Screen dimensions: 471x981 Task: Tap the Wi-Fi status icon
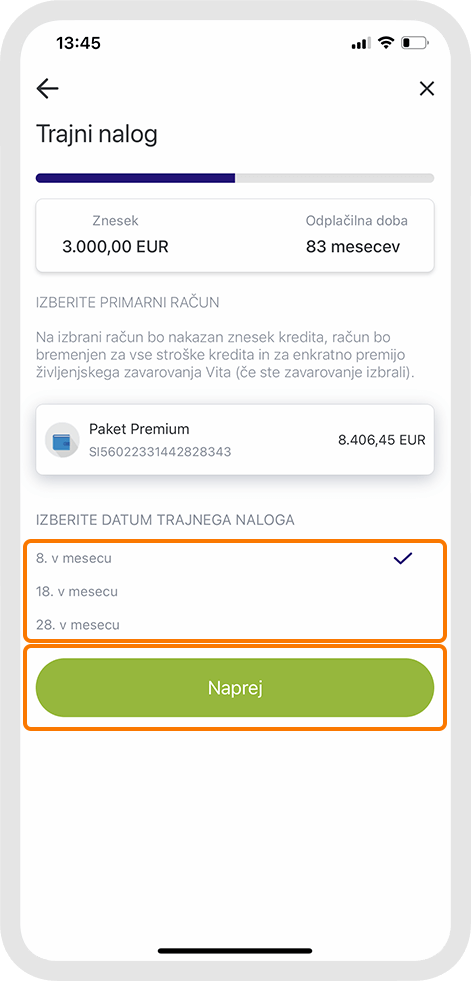(387, 43)
